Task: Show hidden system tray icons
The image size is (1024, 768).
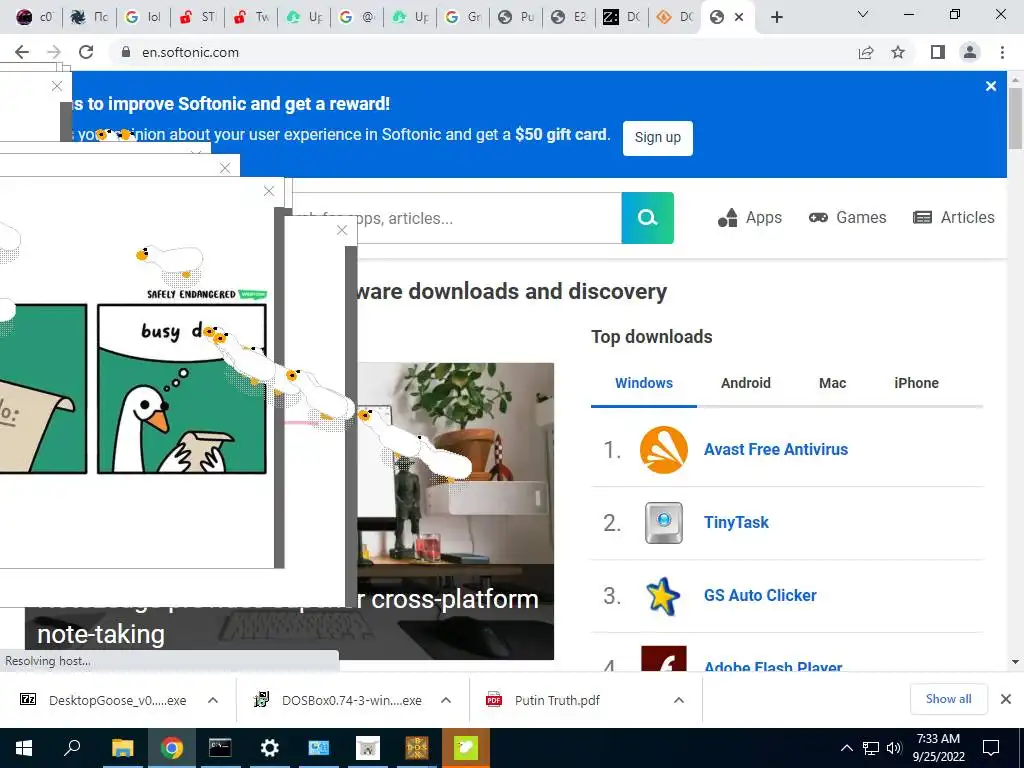Action: pos(846,748)
